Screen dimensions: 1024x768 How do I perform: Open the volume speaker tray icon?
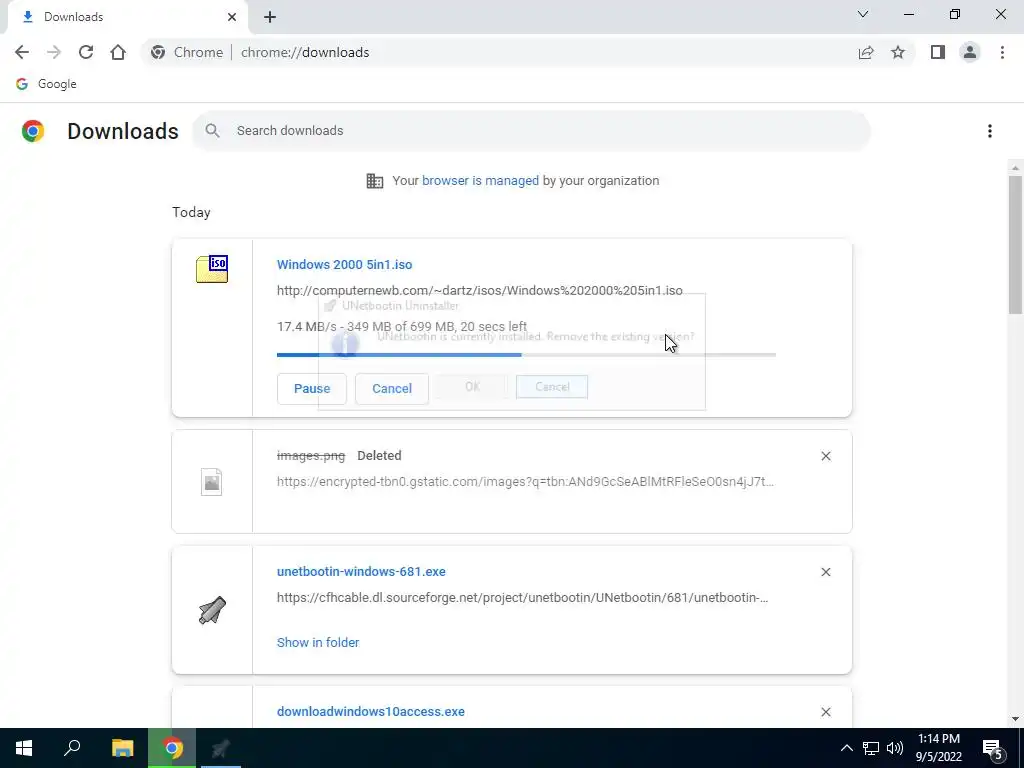pyautogui.click(x=895, y=748)
